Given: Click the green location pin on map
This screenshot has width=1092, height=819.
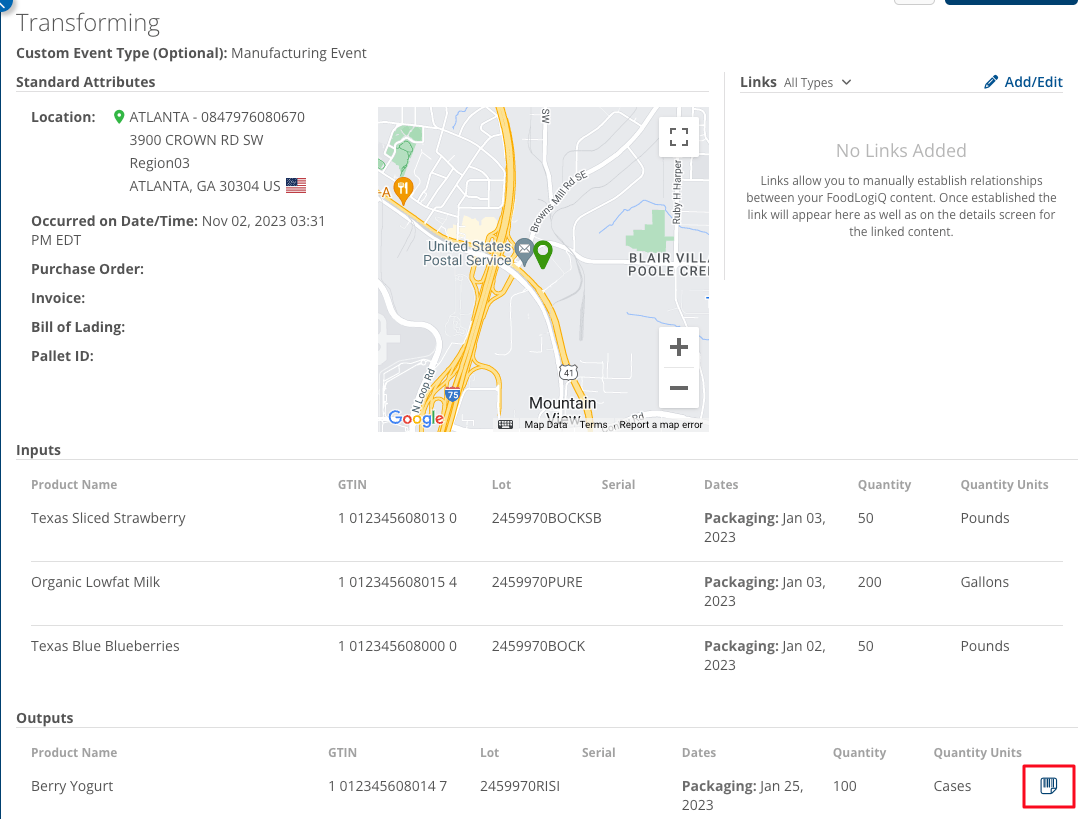Looking at the screenshot, I should coord(542,253).
